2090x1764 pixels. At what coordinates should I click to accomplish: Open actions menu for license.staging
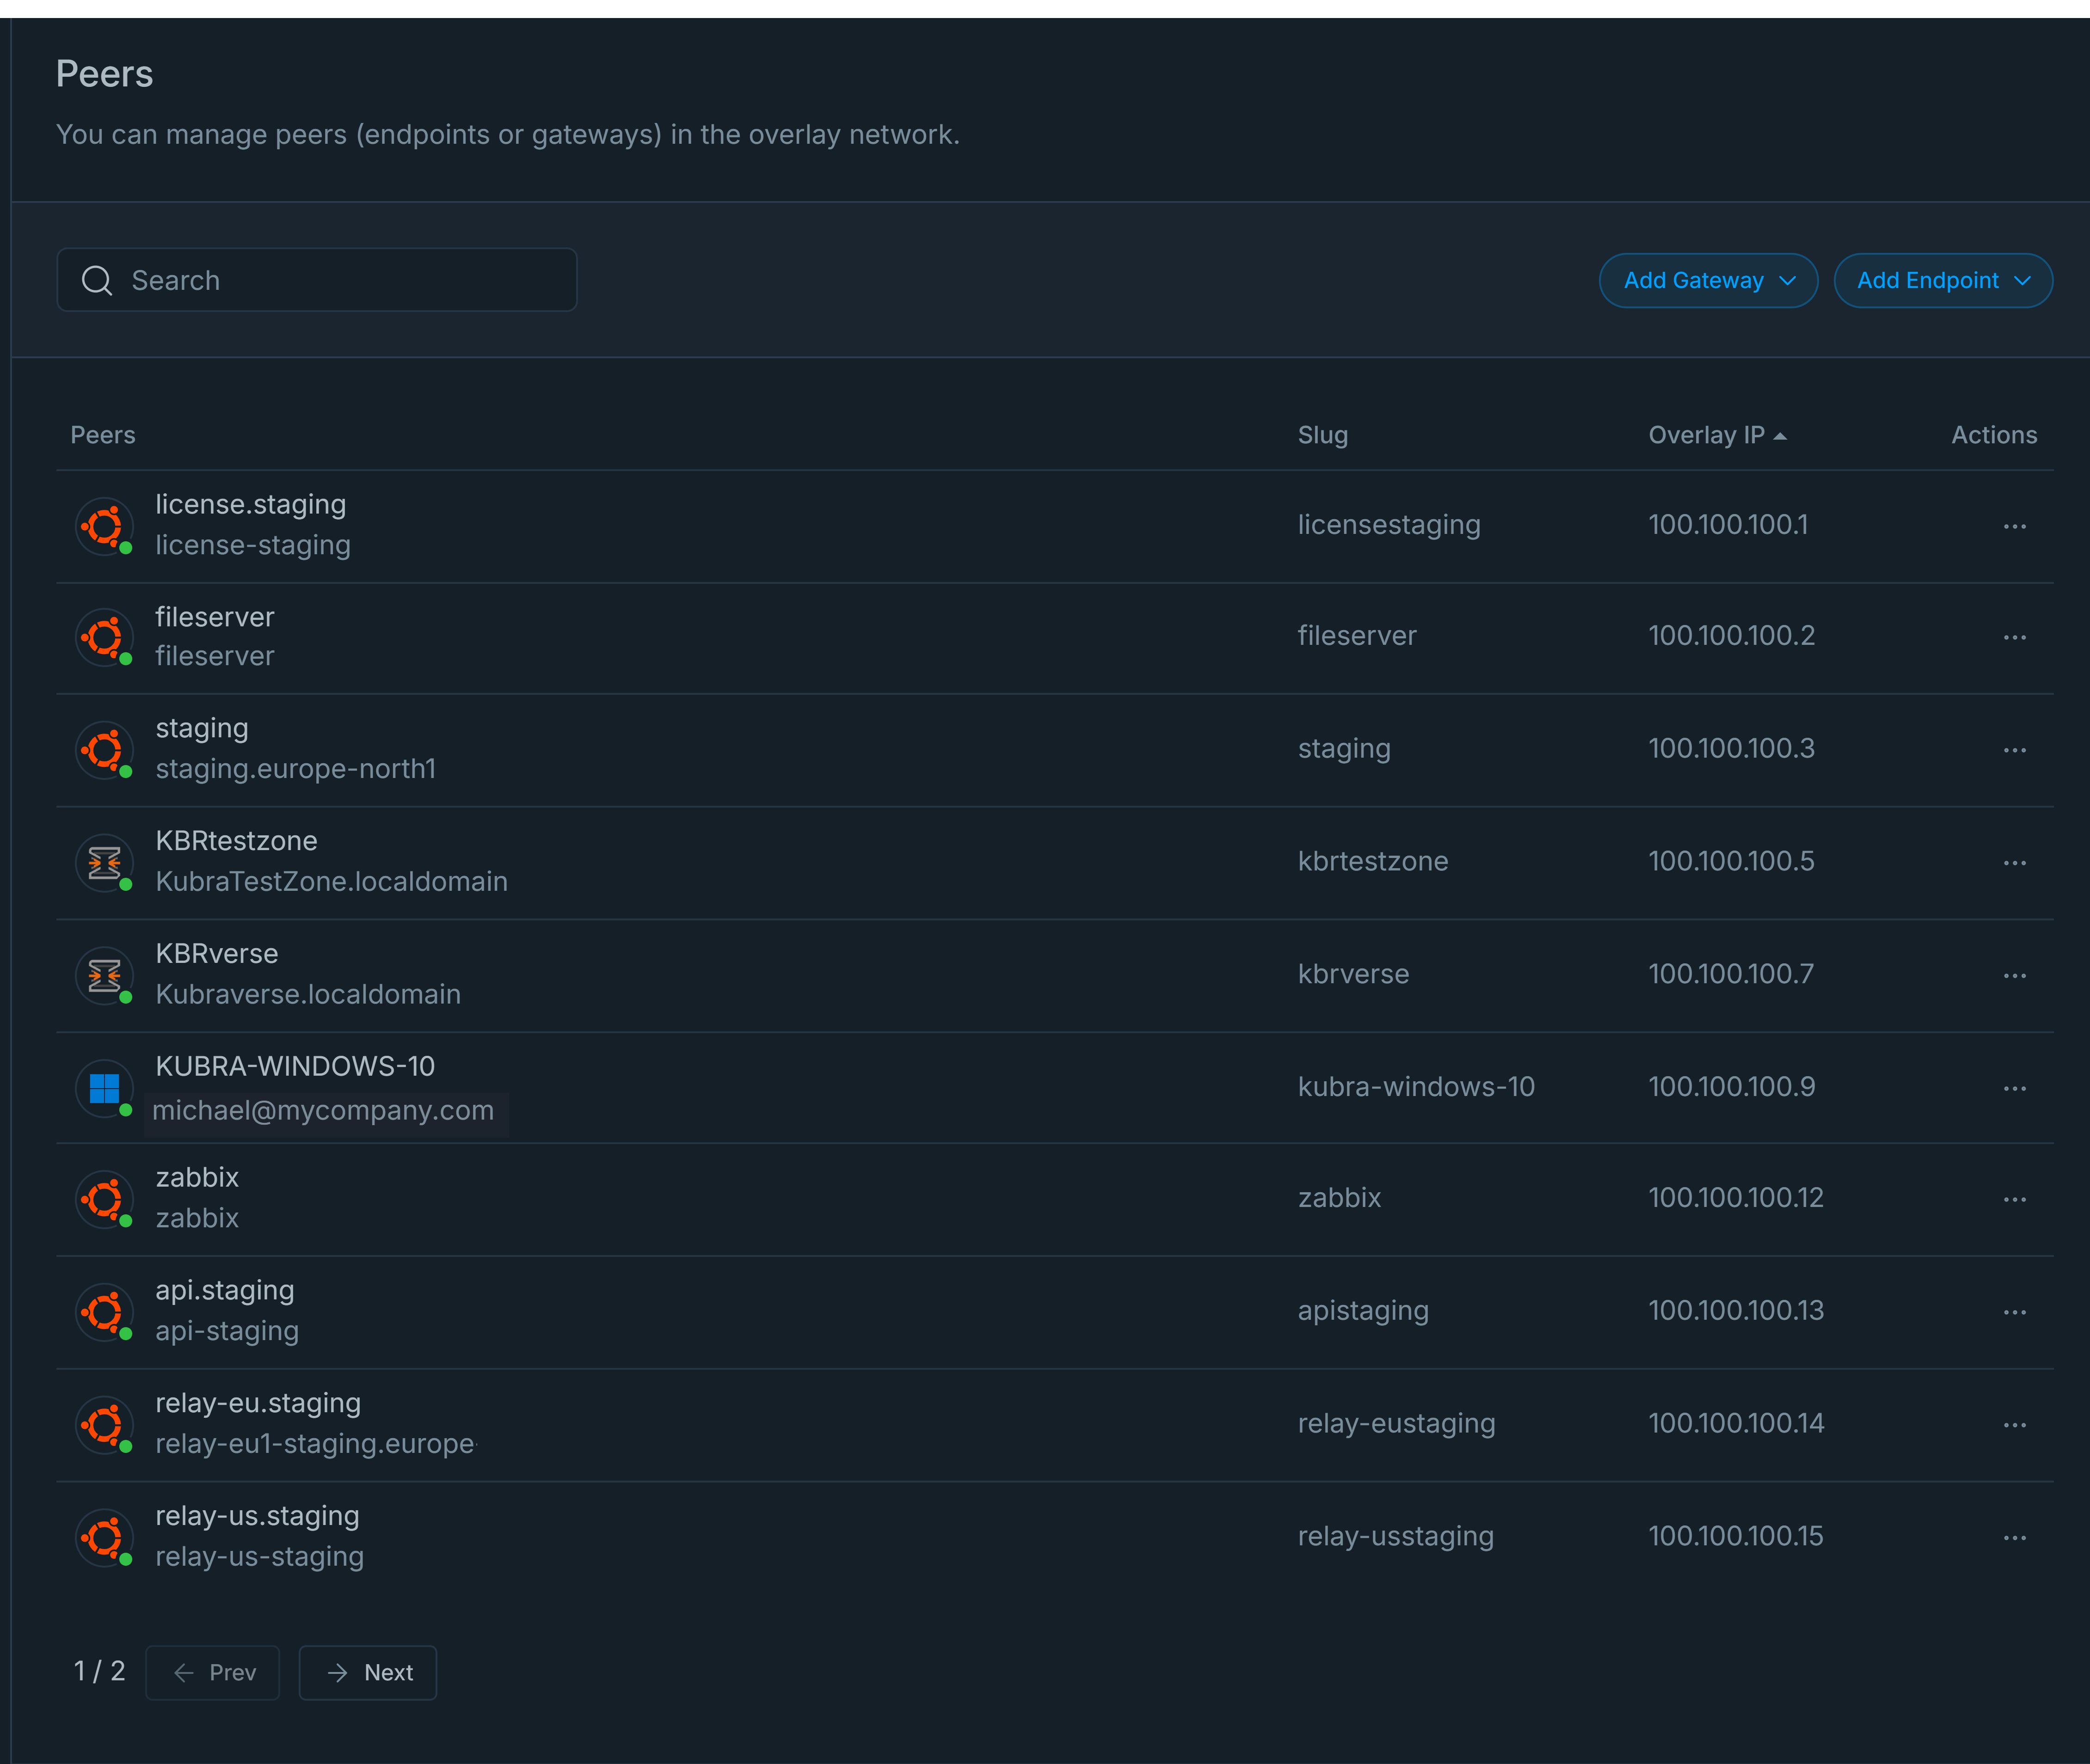tap(2014, 526)
